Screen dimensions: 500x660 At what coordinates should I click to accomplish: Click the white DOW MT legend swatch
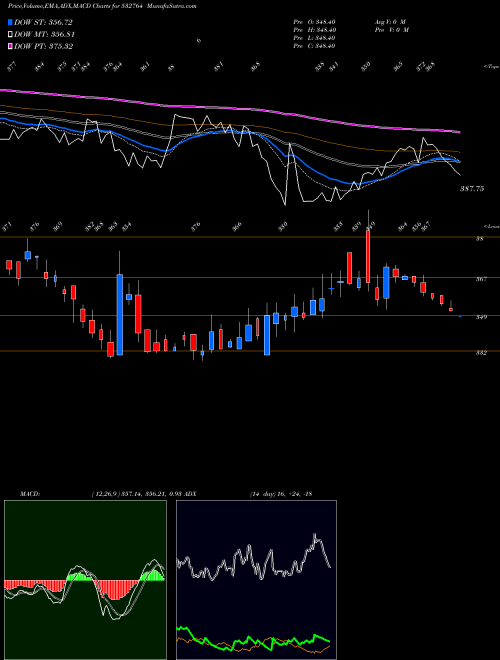[x=10, y=35]
